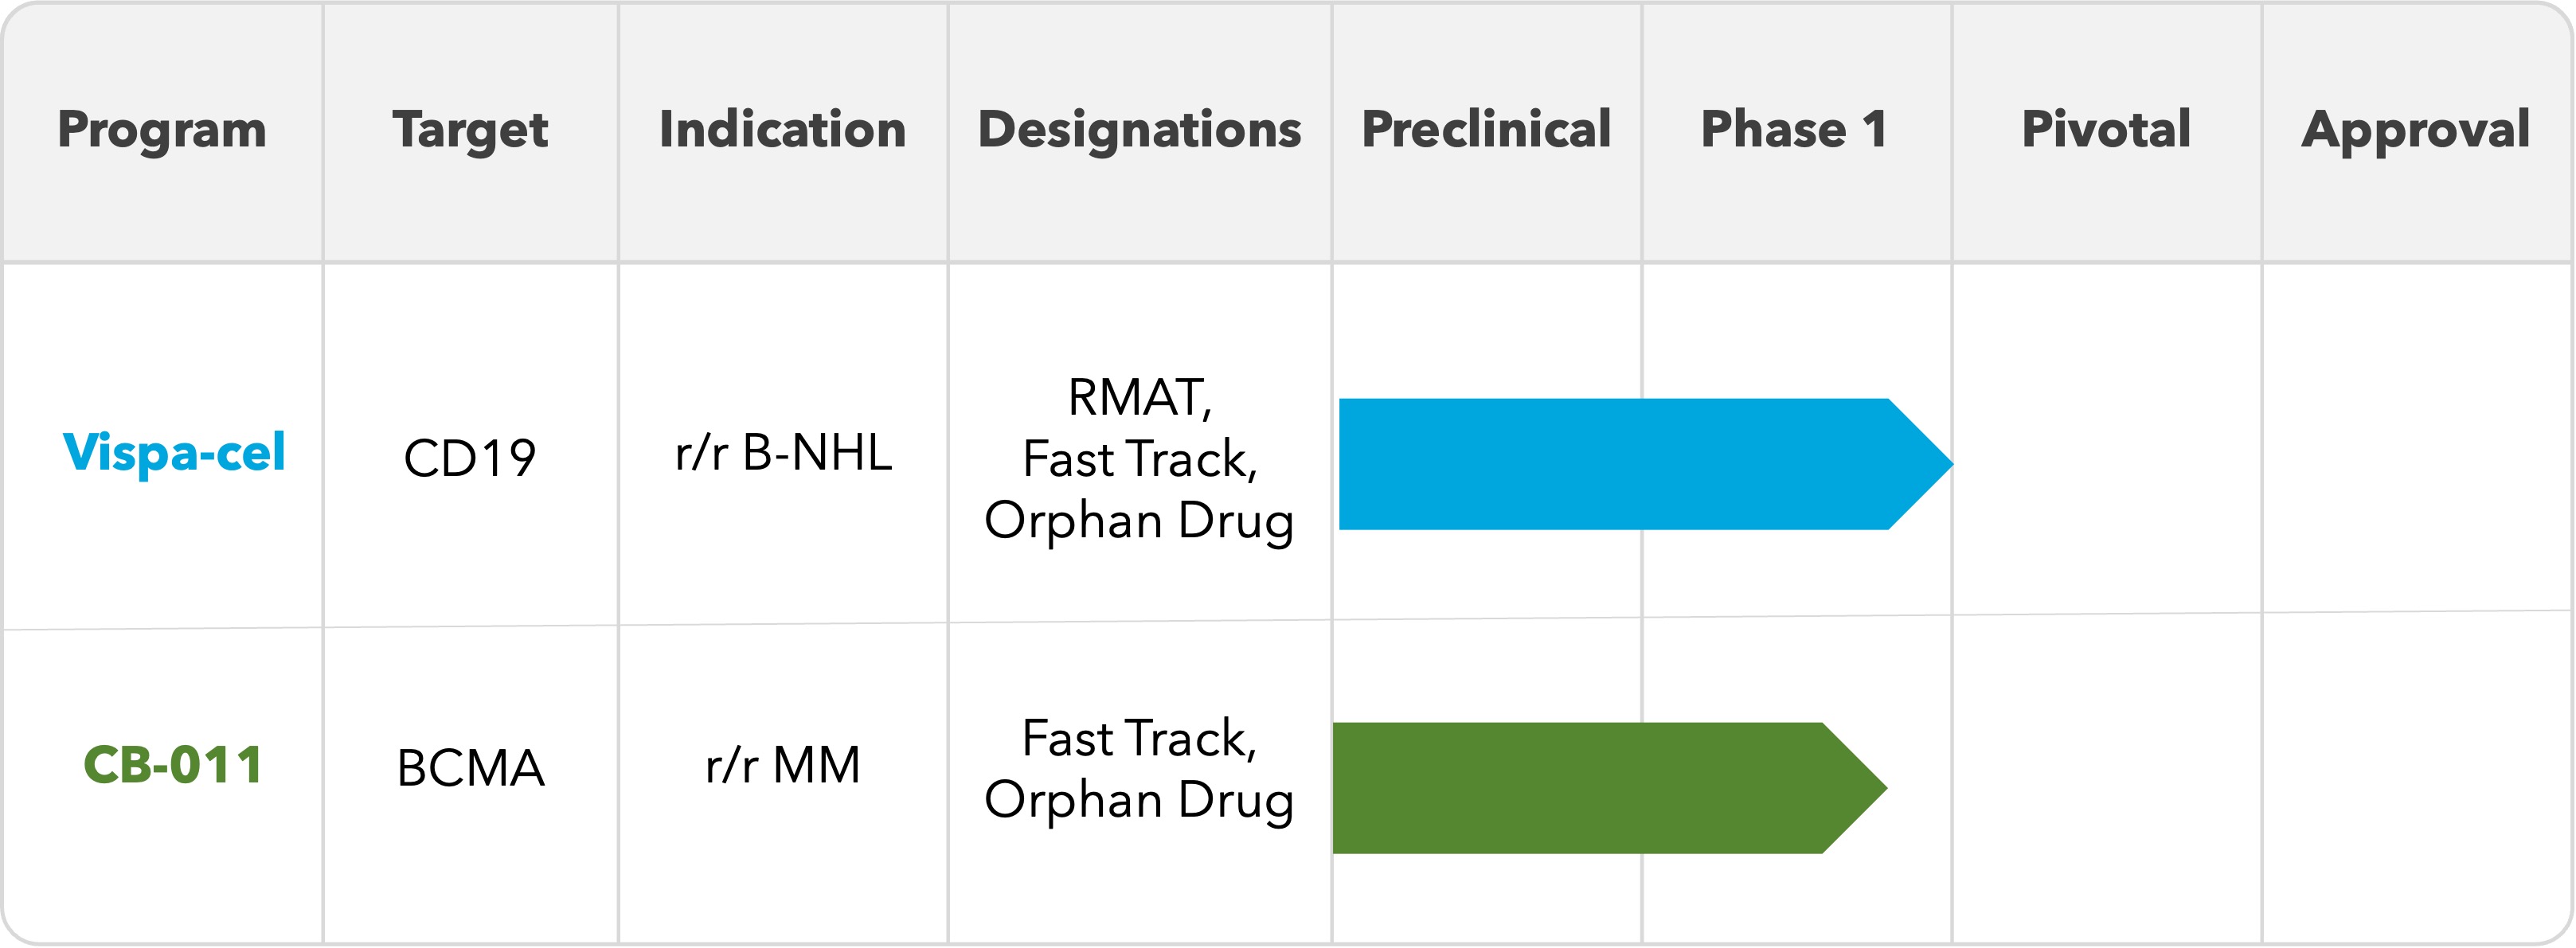Viewport: 2576px width, 948px height.
Task: Select the Target column header
Action: click(470, 130)
